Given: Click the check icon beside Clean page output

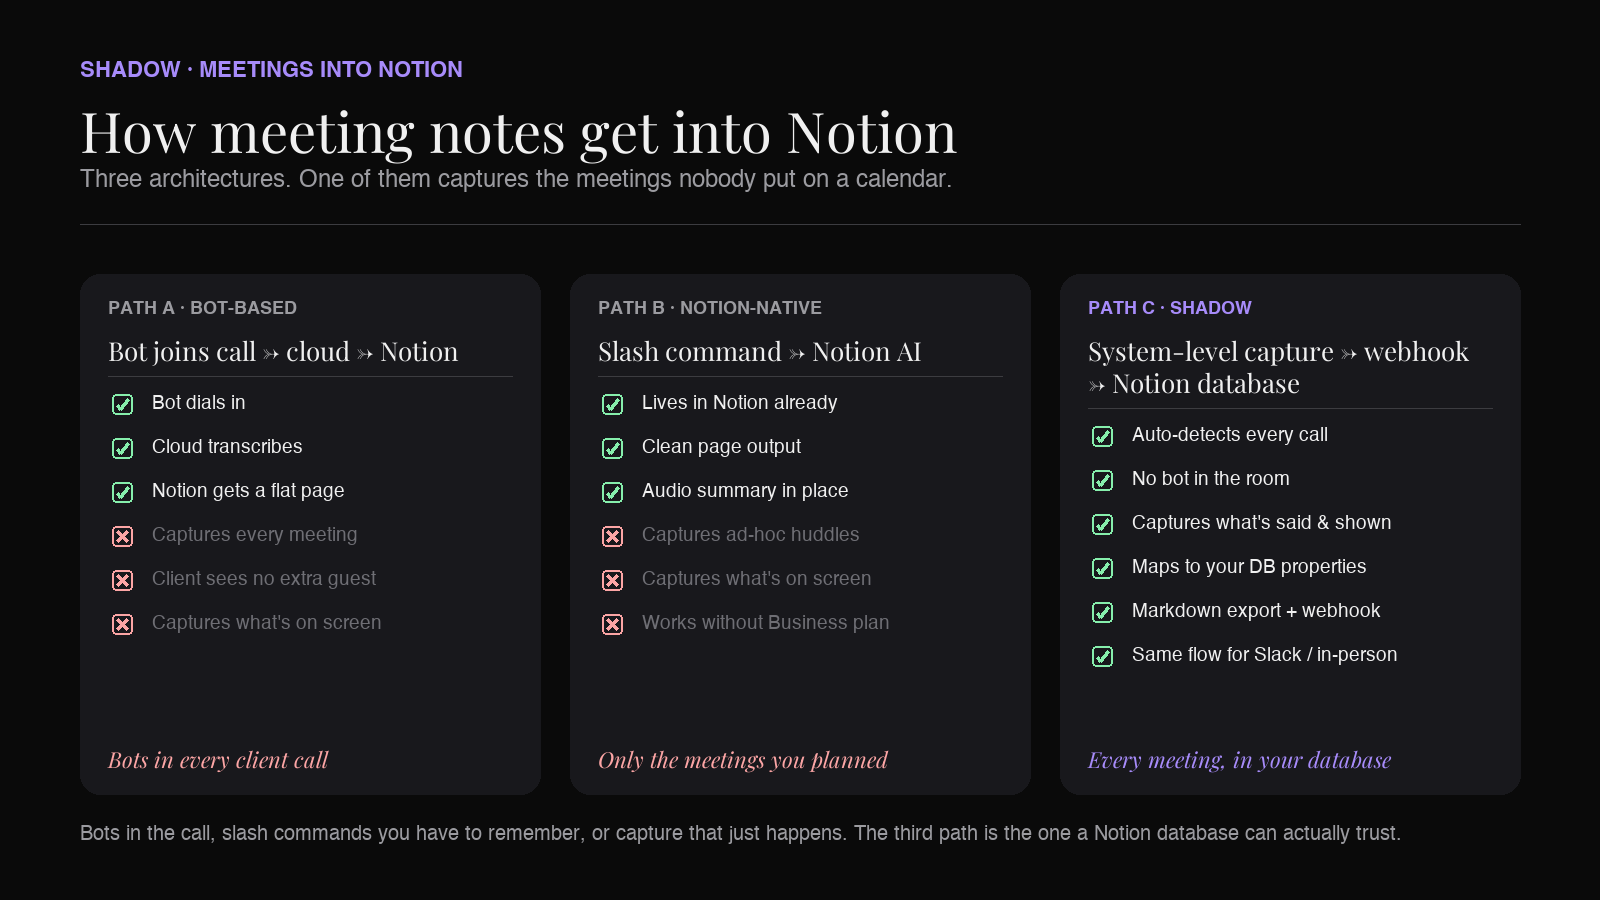Looking at the screenshot, I should click(x=612, y=448).
